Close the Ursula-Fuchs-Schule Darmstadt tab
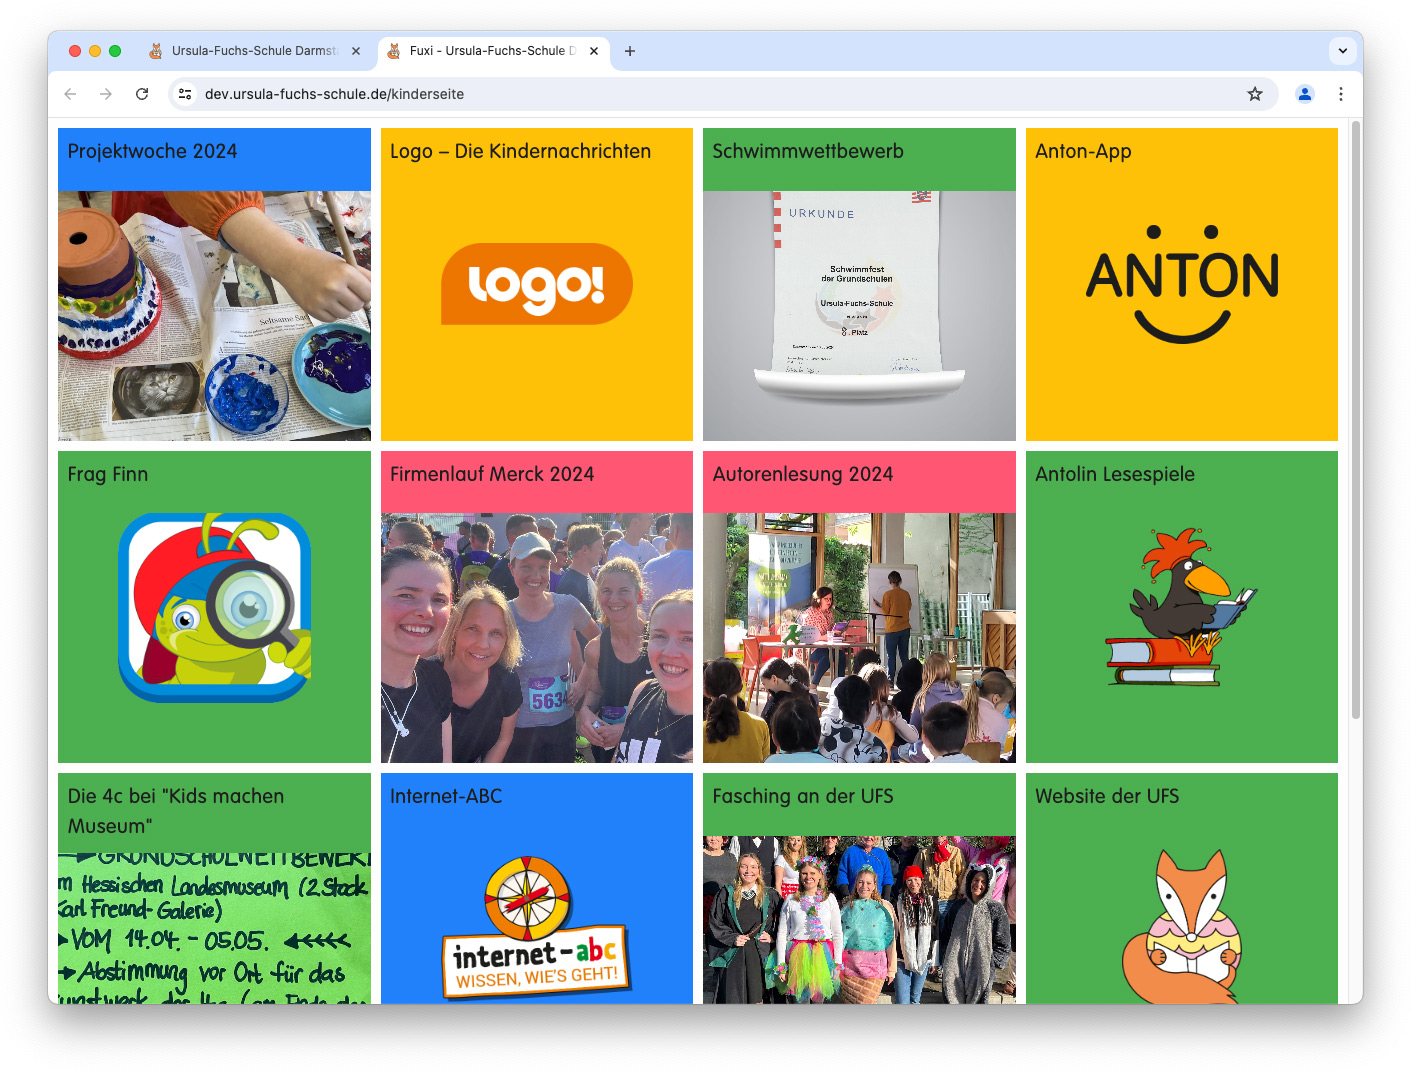 356,51
